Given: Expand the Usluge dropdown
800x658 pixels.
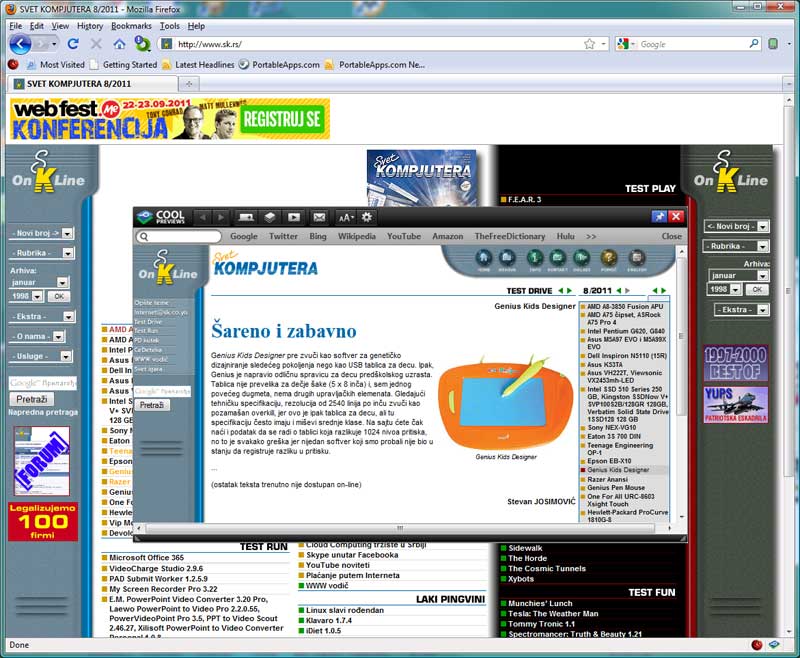Looking at the screenshot, I should pos(66,356).
